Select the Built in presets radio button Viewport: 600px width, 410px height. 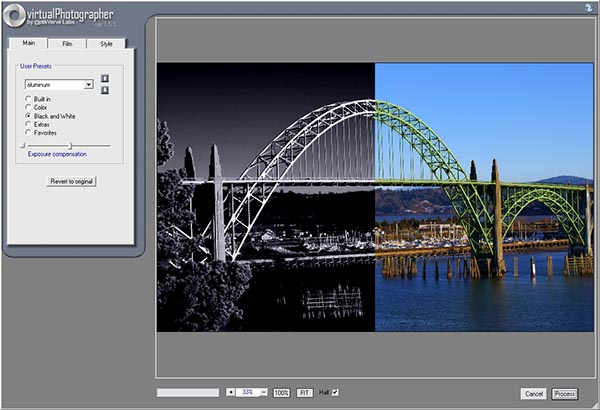tap(28, 100)
